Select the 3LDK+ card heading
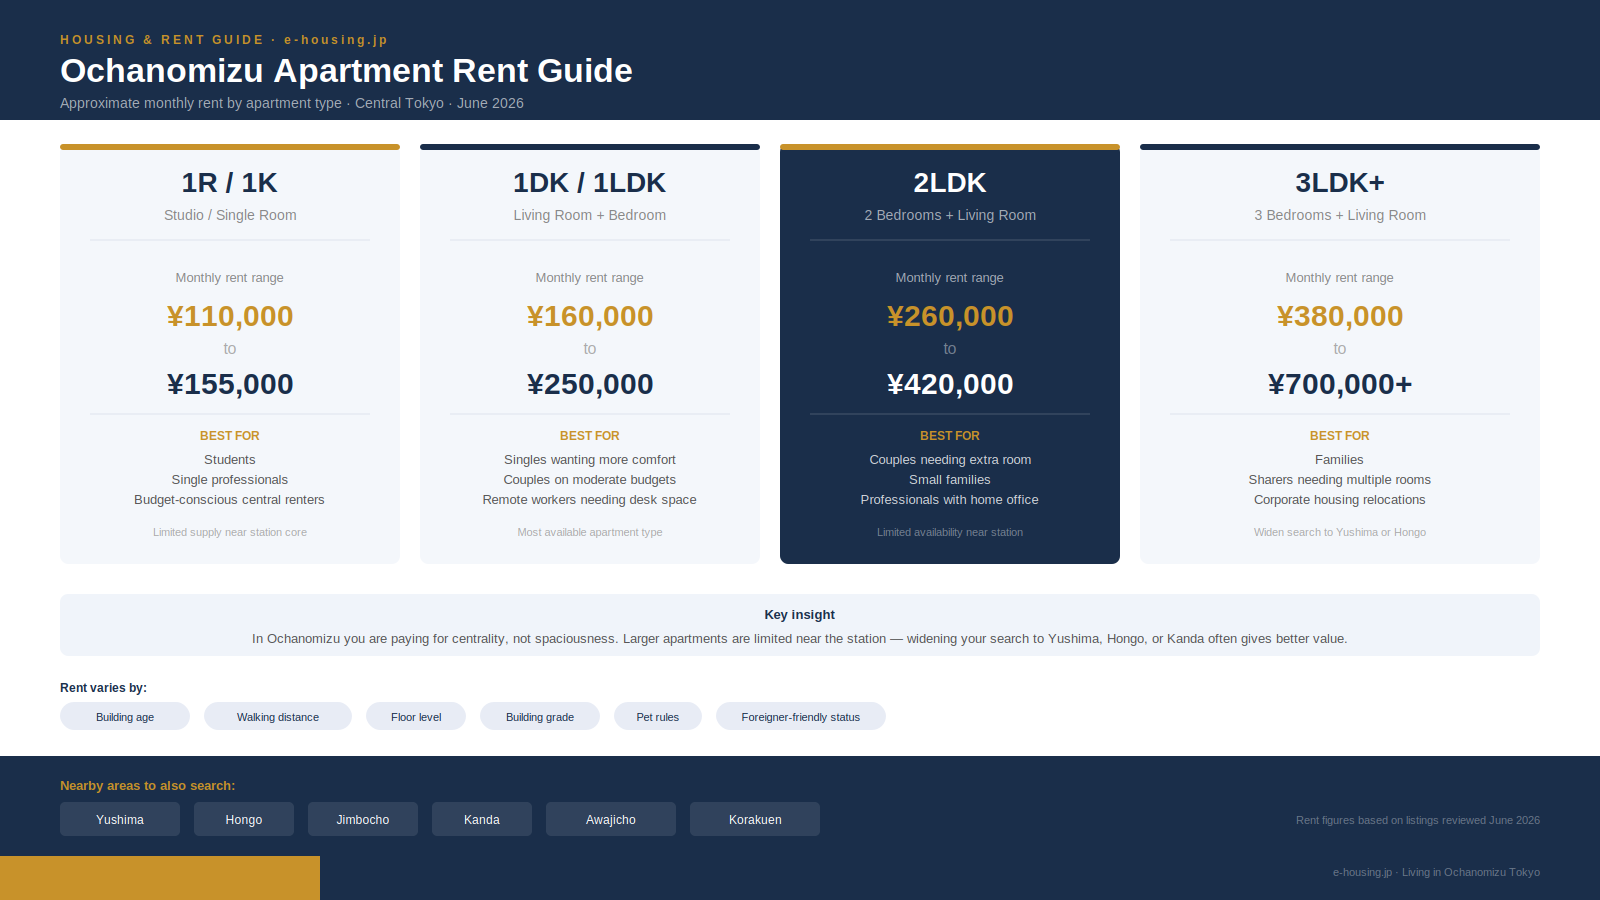Viewport: 1600px width, 900px height. coord(1340,183)
